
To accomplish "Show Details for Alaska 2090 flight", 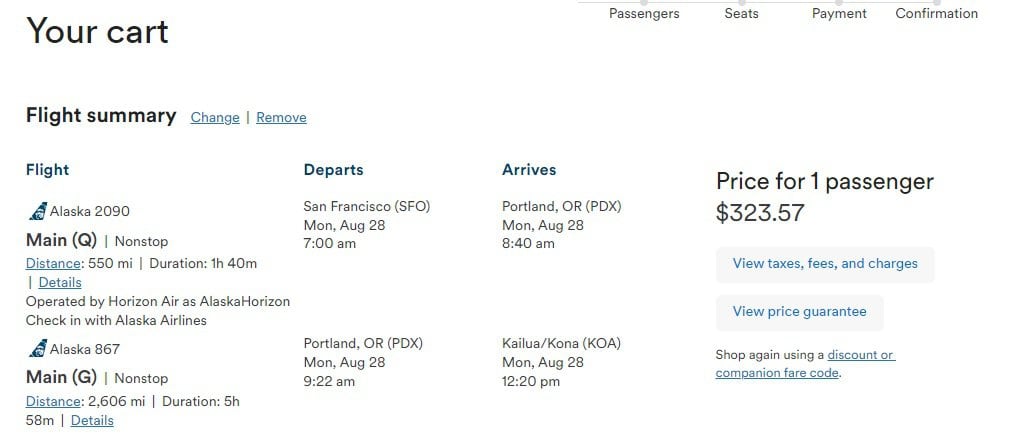I will click(x=60, y=282).
